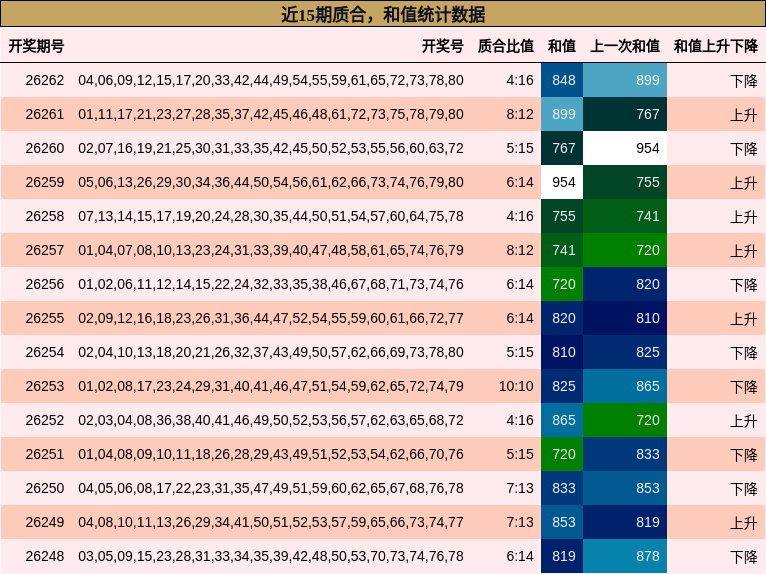Click the white 954 cell in row 26259
This screenshot has height=574, width=766.
(x=562, y=182)
